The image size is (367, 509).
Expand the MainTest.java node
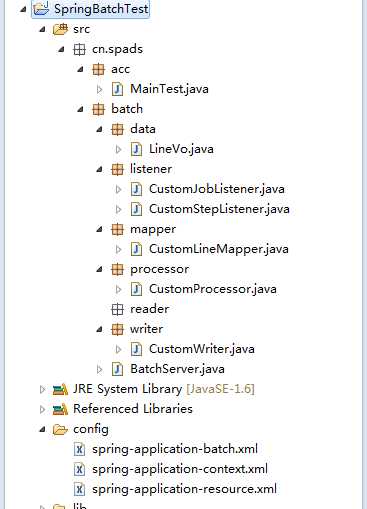click(x=99, y=89)
